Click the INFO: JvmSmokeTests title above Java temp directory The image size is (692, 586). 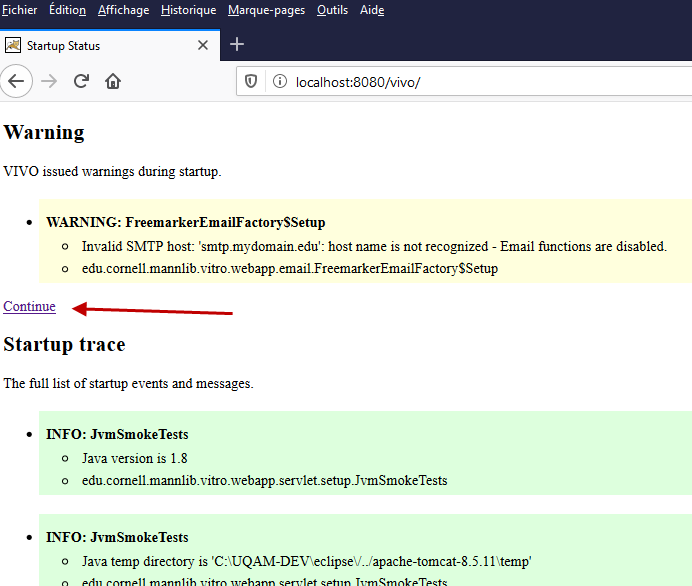pos(117,537)
